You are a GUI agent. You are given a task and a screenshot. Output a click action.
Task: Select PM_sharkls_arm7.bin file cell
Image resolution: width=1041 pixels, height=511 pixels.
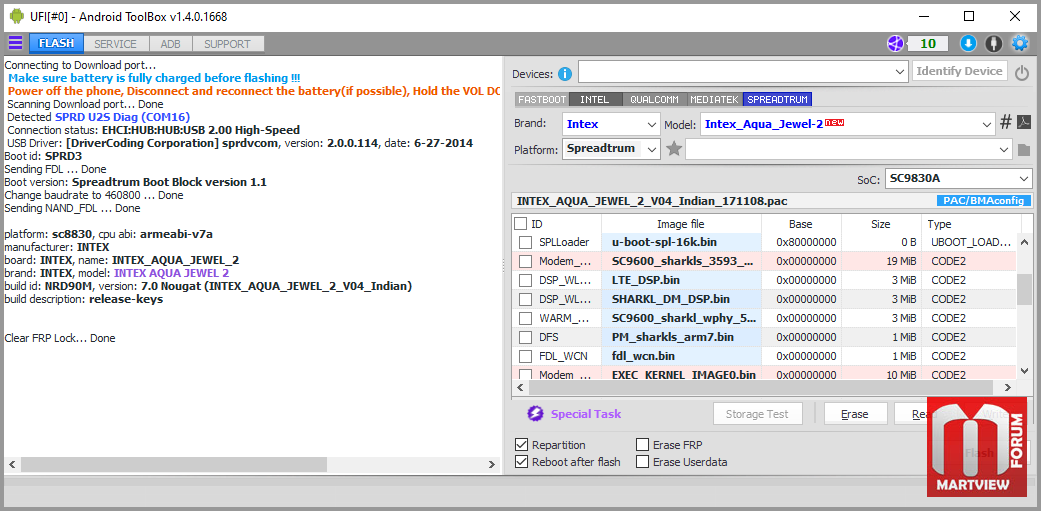681,337
